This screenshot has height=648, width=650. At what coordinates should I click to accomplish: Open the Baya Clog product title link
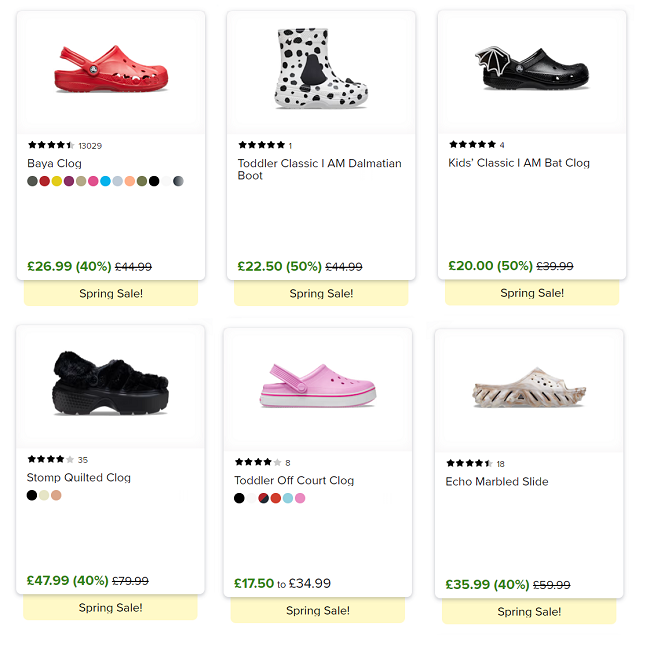(x=55, y=163)
